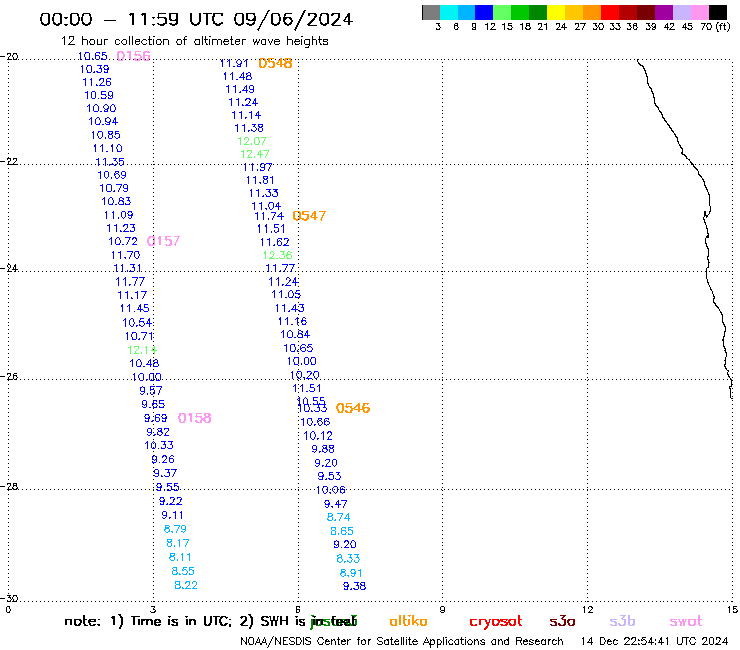
Task: Click the wave height value '11.43'
Action: (289, 308)
